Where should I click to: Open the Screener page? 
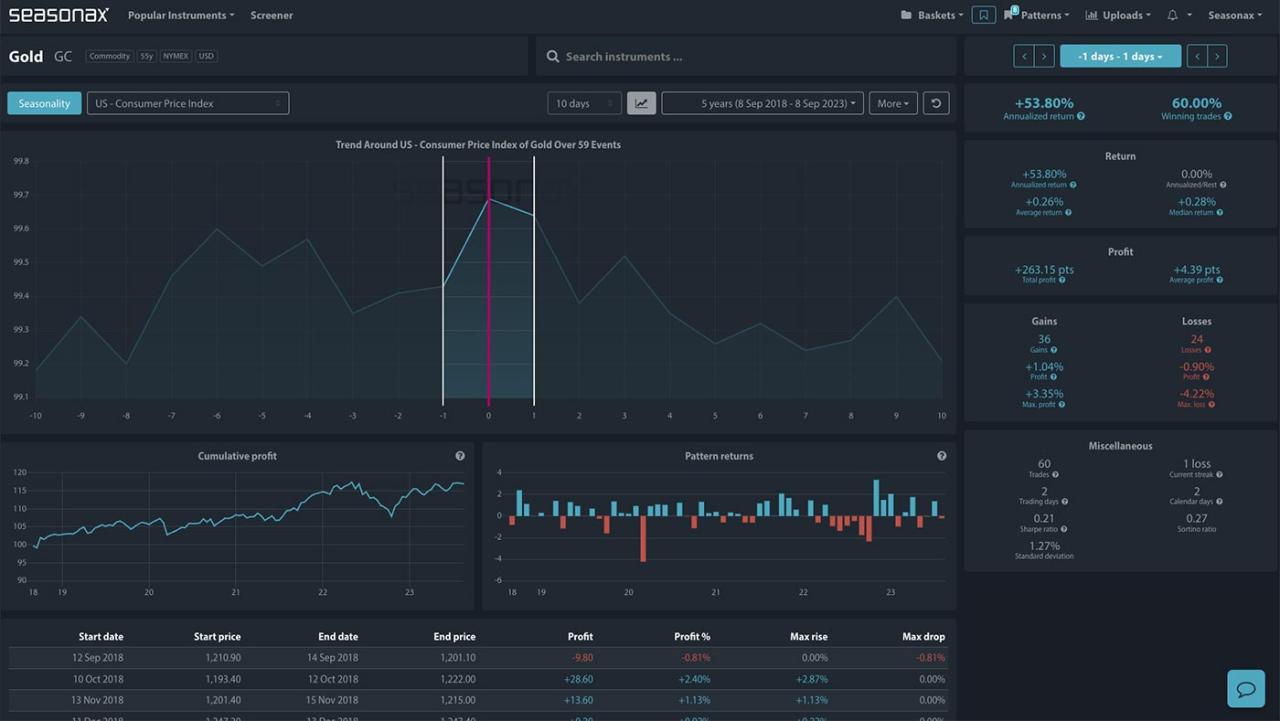coord(272,16)
